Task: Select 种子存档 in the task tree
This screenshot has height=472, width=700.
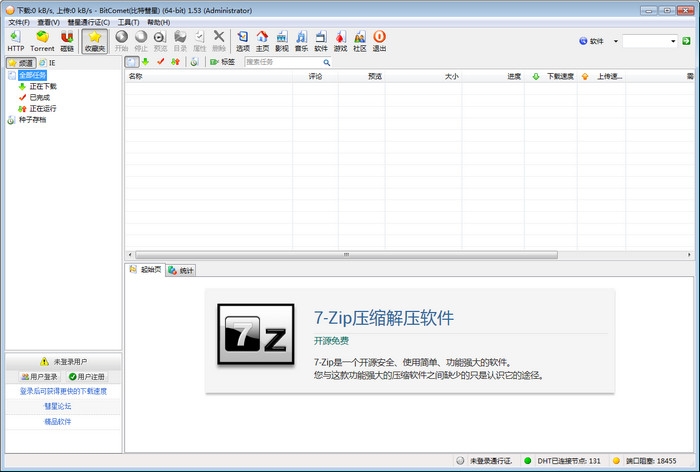Action: point(32,120)
